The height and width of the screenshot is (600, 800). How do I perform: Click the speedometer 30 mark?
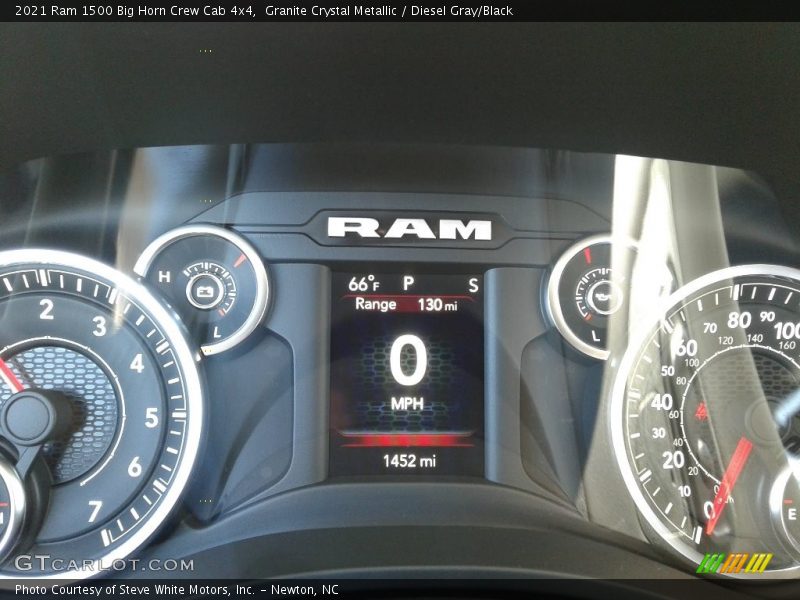click(659, 433)
